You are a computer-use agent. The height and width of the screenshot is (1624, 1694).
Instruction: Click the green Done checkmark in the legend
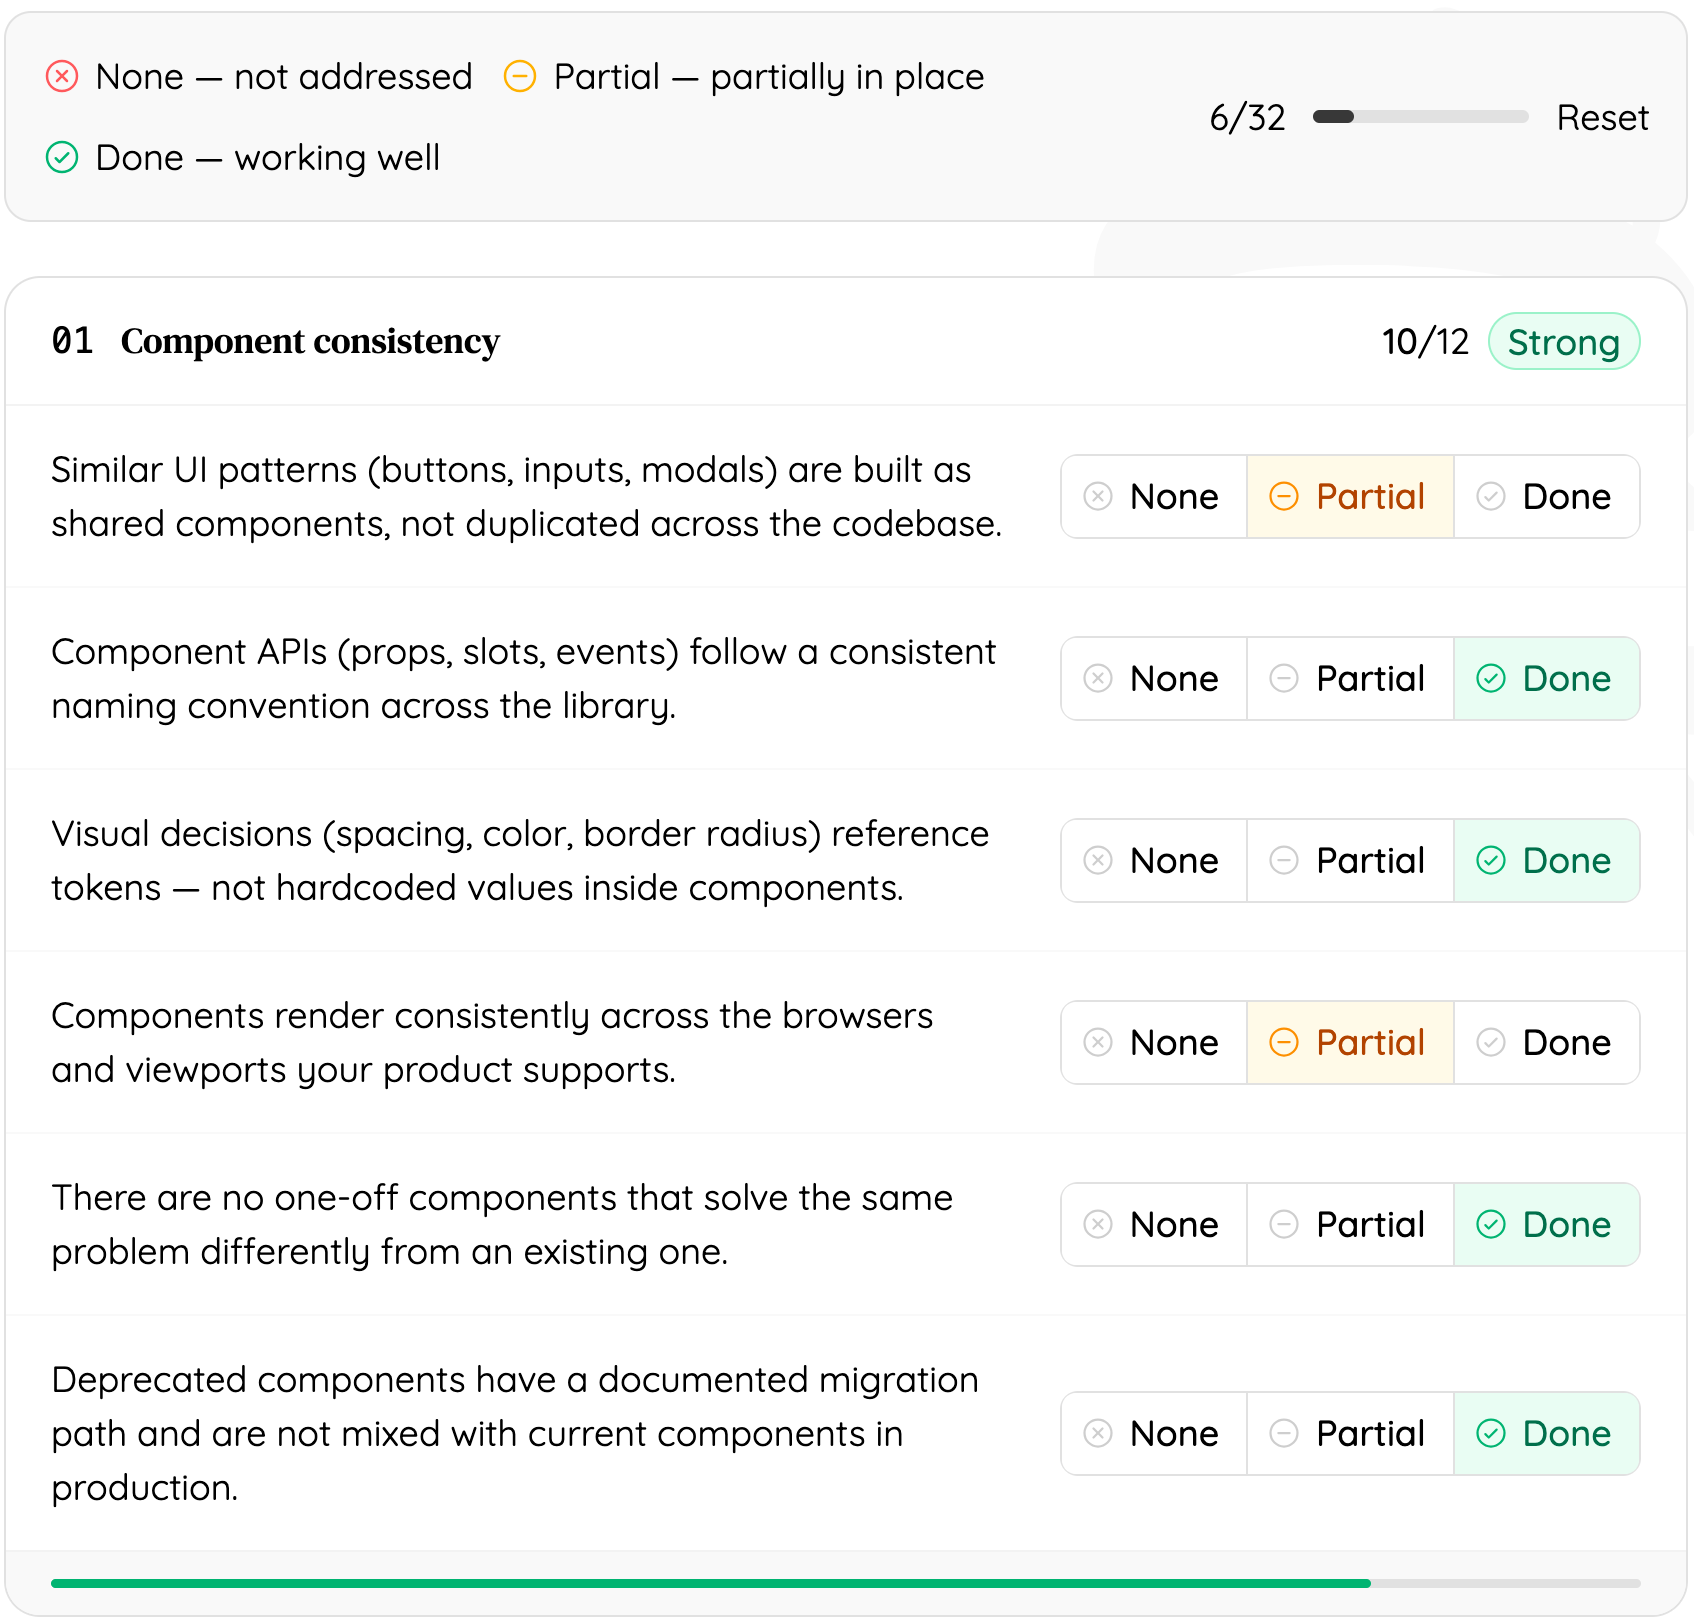click(62, 158)
